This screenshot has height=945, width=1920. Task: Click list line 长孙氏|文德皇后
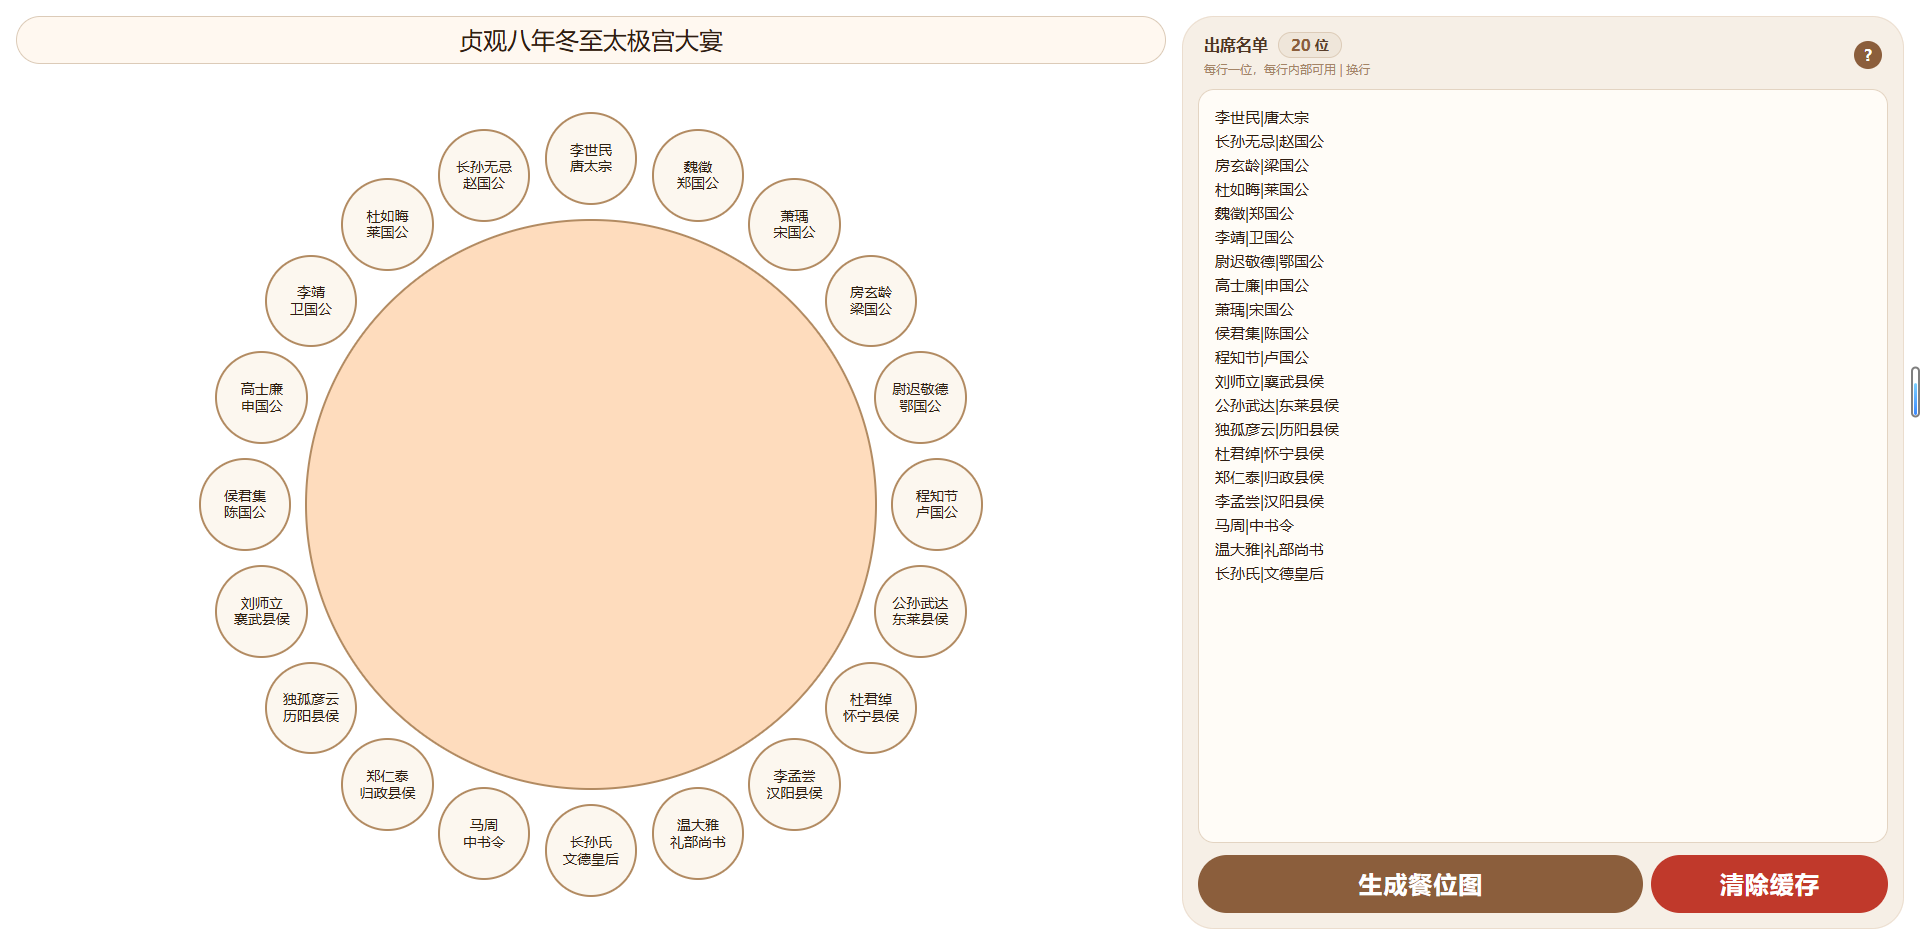pyautogui.click(x=1269, y=574)
